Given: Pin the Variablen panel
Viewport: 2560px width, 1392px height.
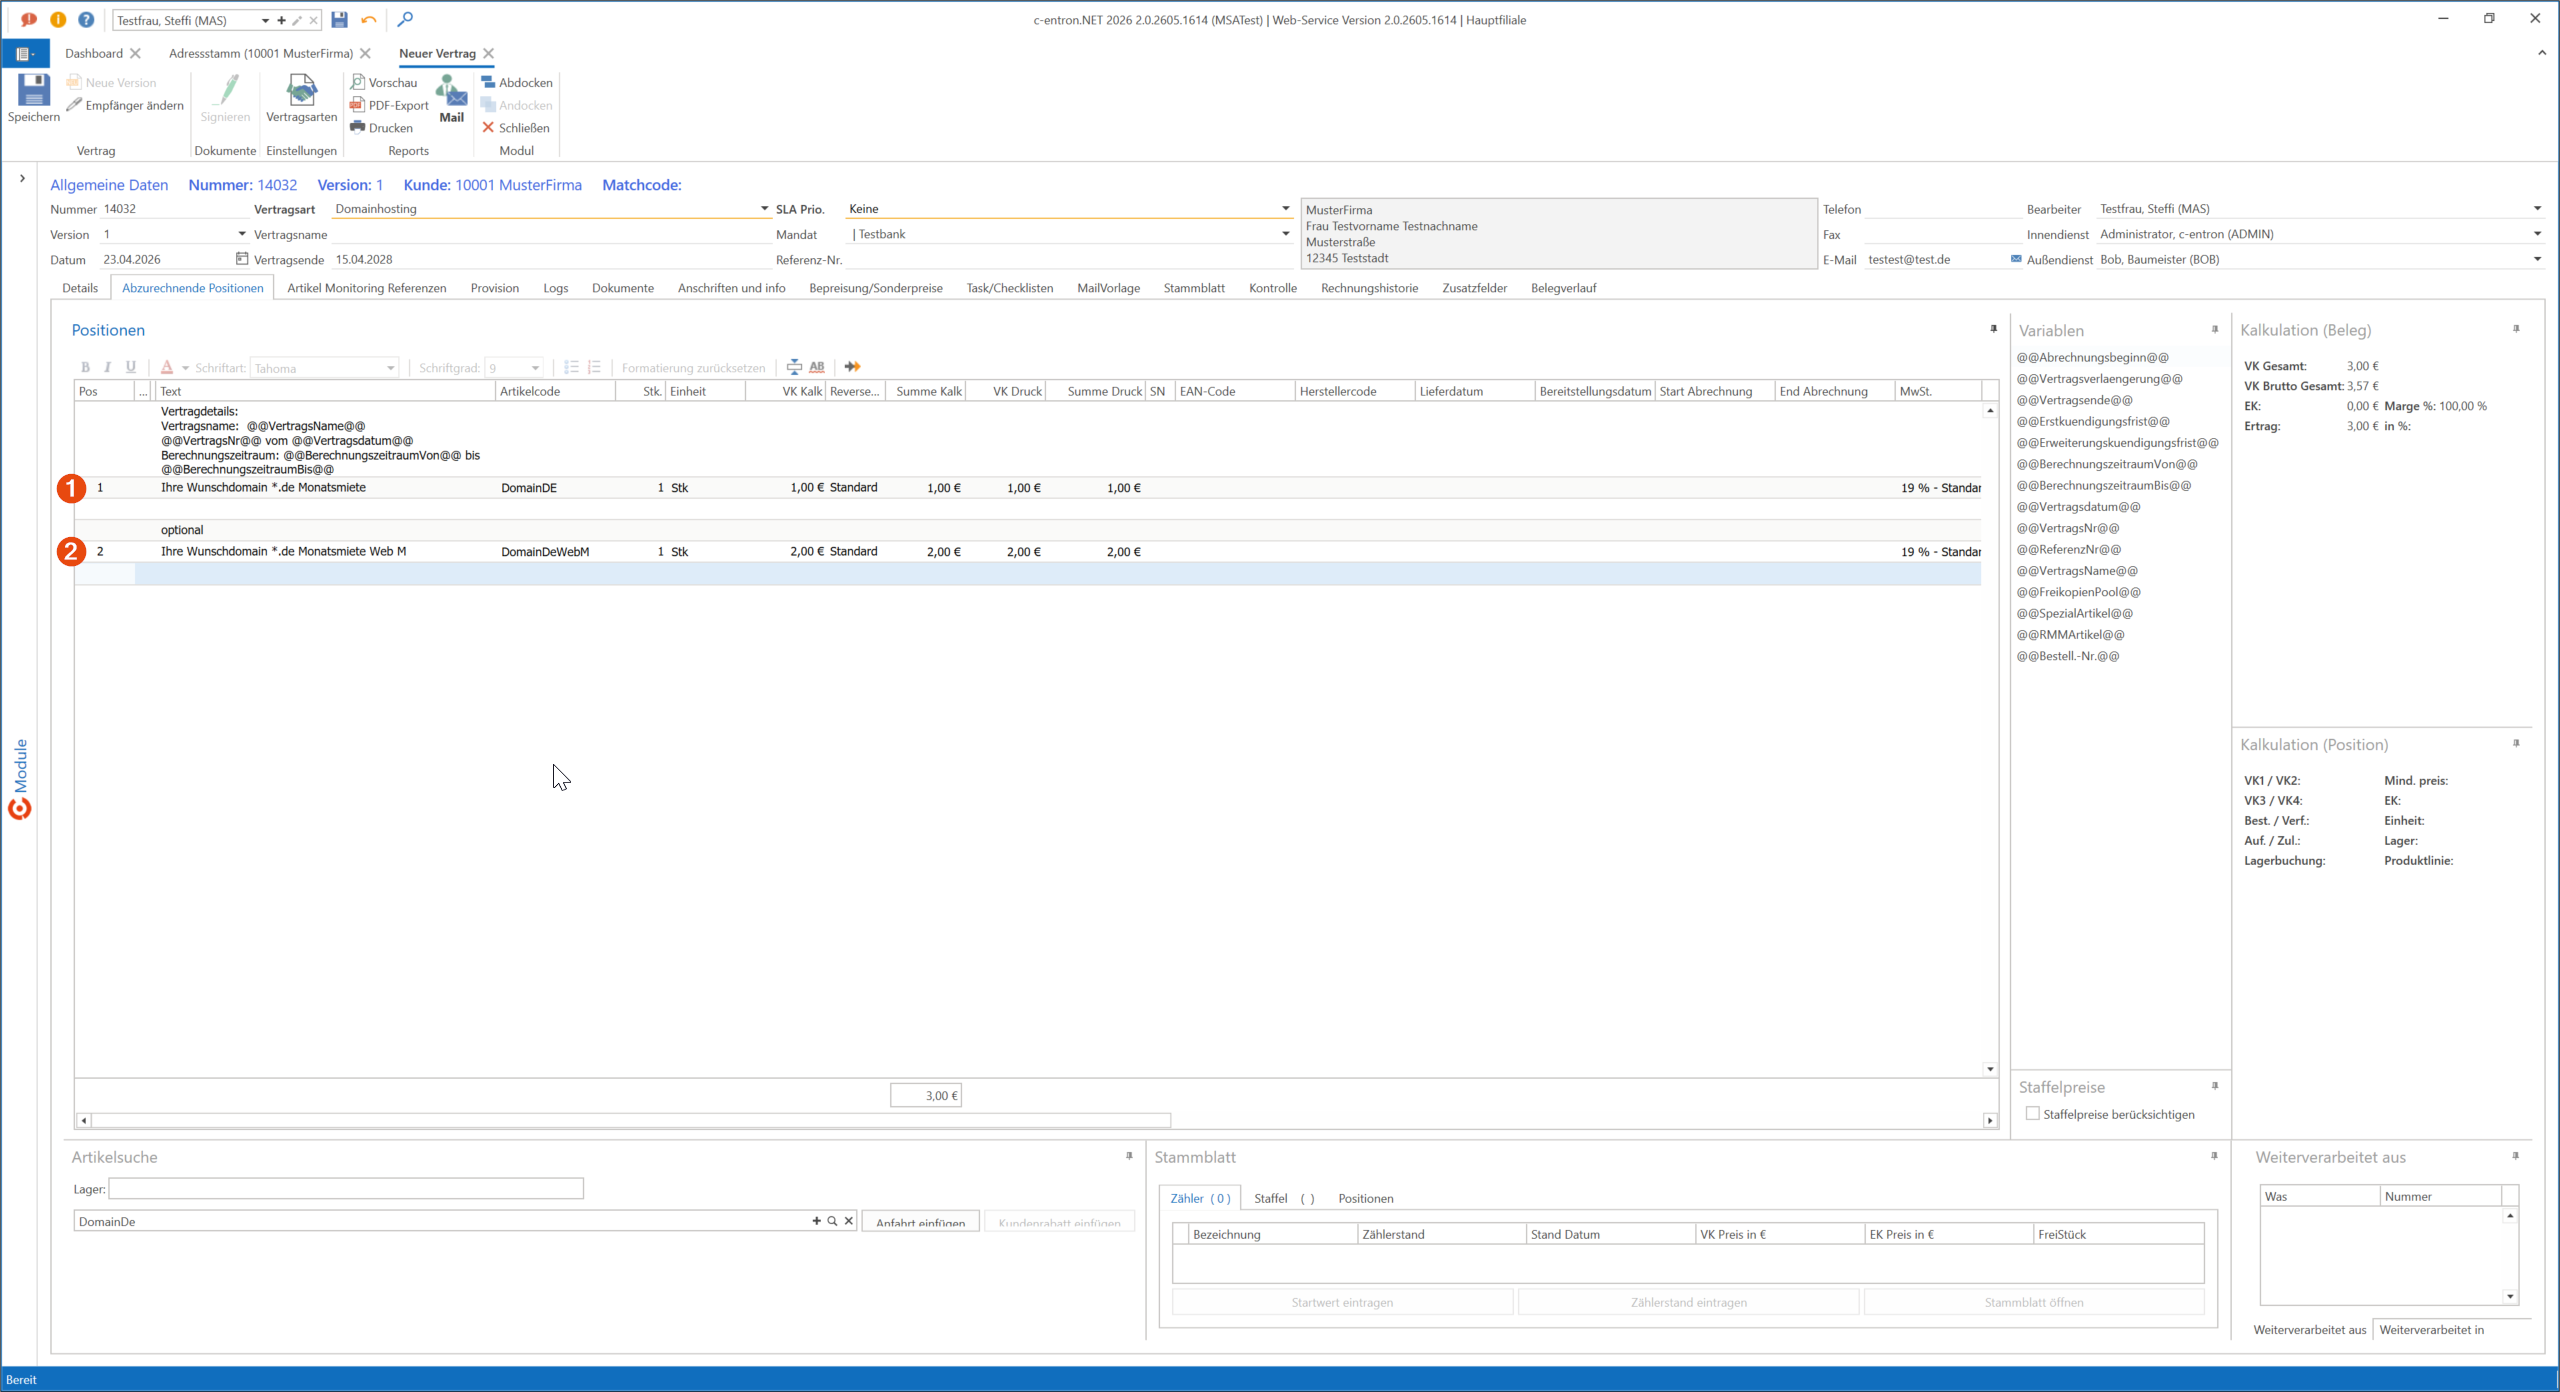Looking at the screenshot, I should coord(2215,329).
